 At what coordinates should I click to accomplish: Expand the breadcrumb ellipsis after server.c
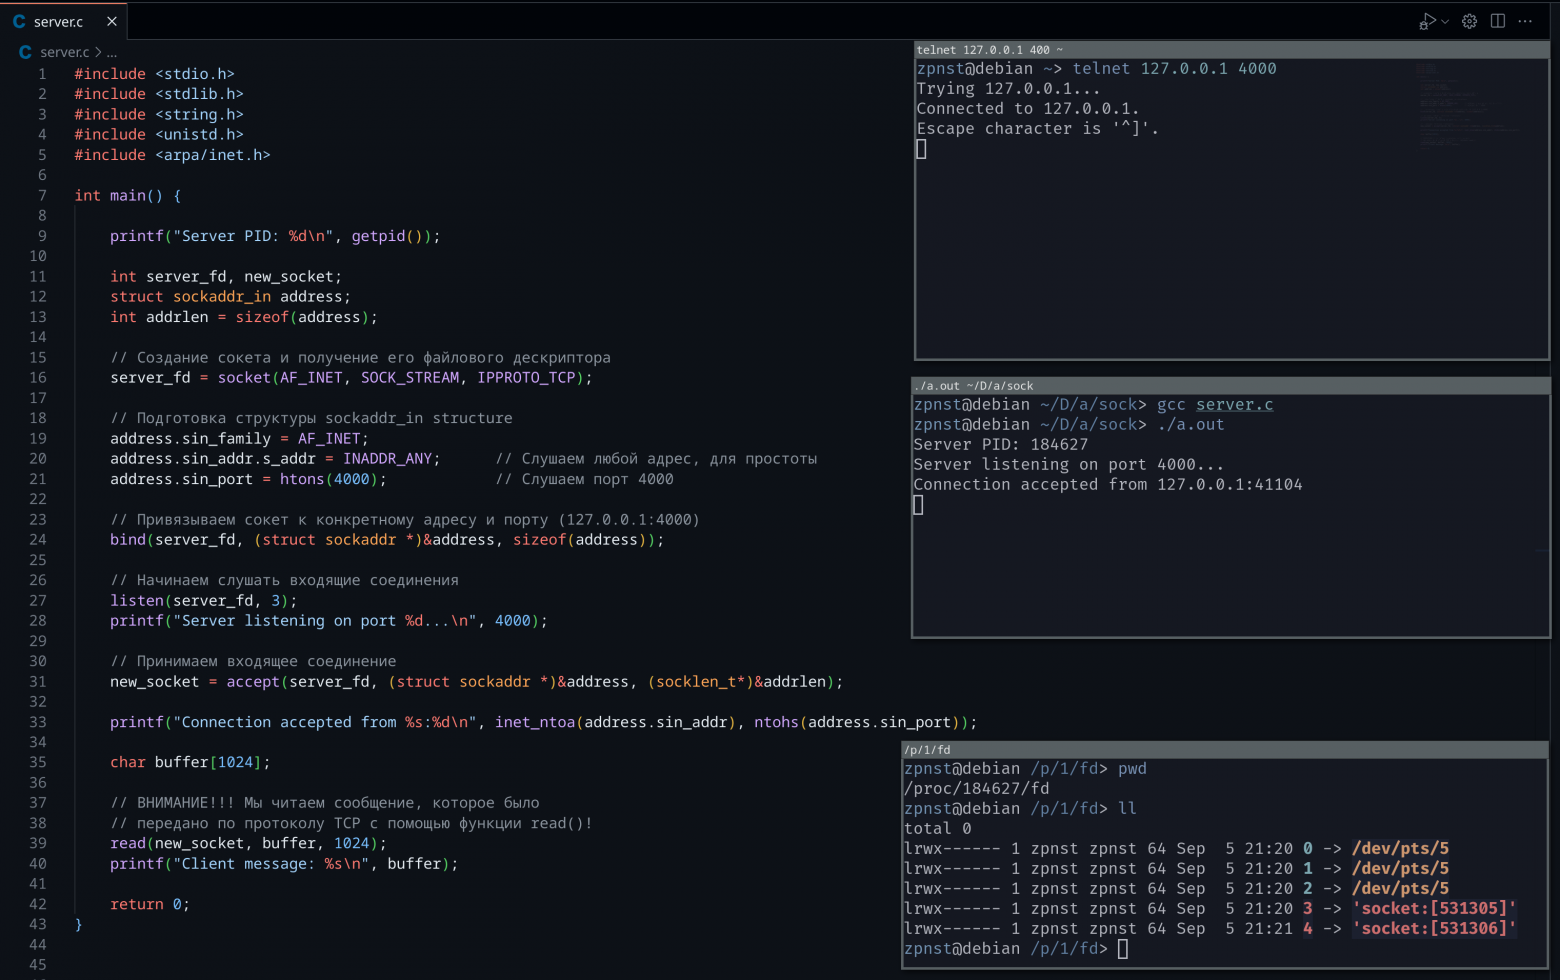113,52
